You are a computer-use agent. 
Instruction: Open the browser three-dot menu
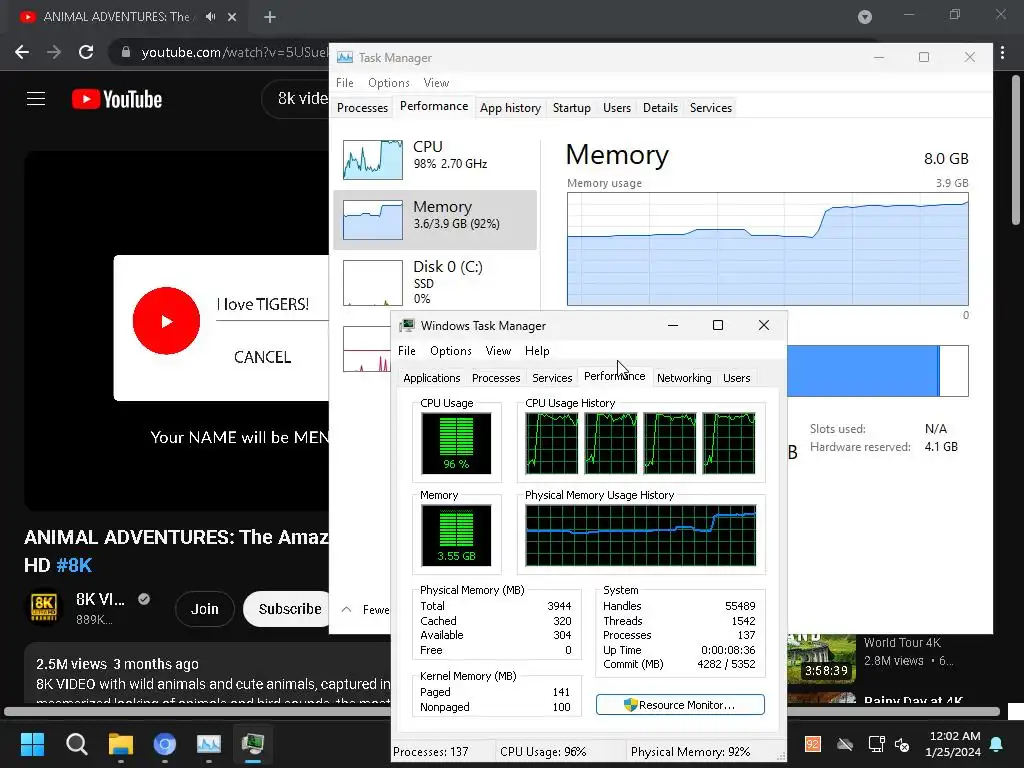1002,52
